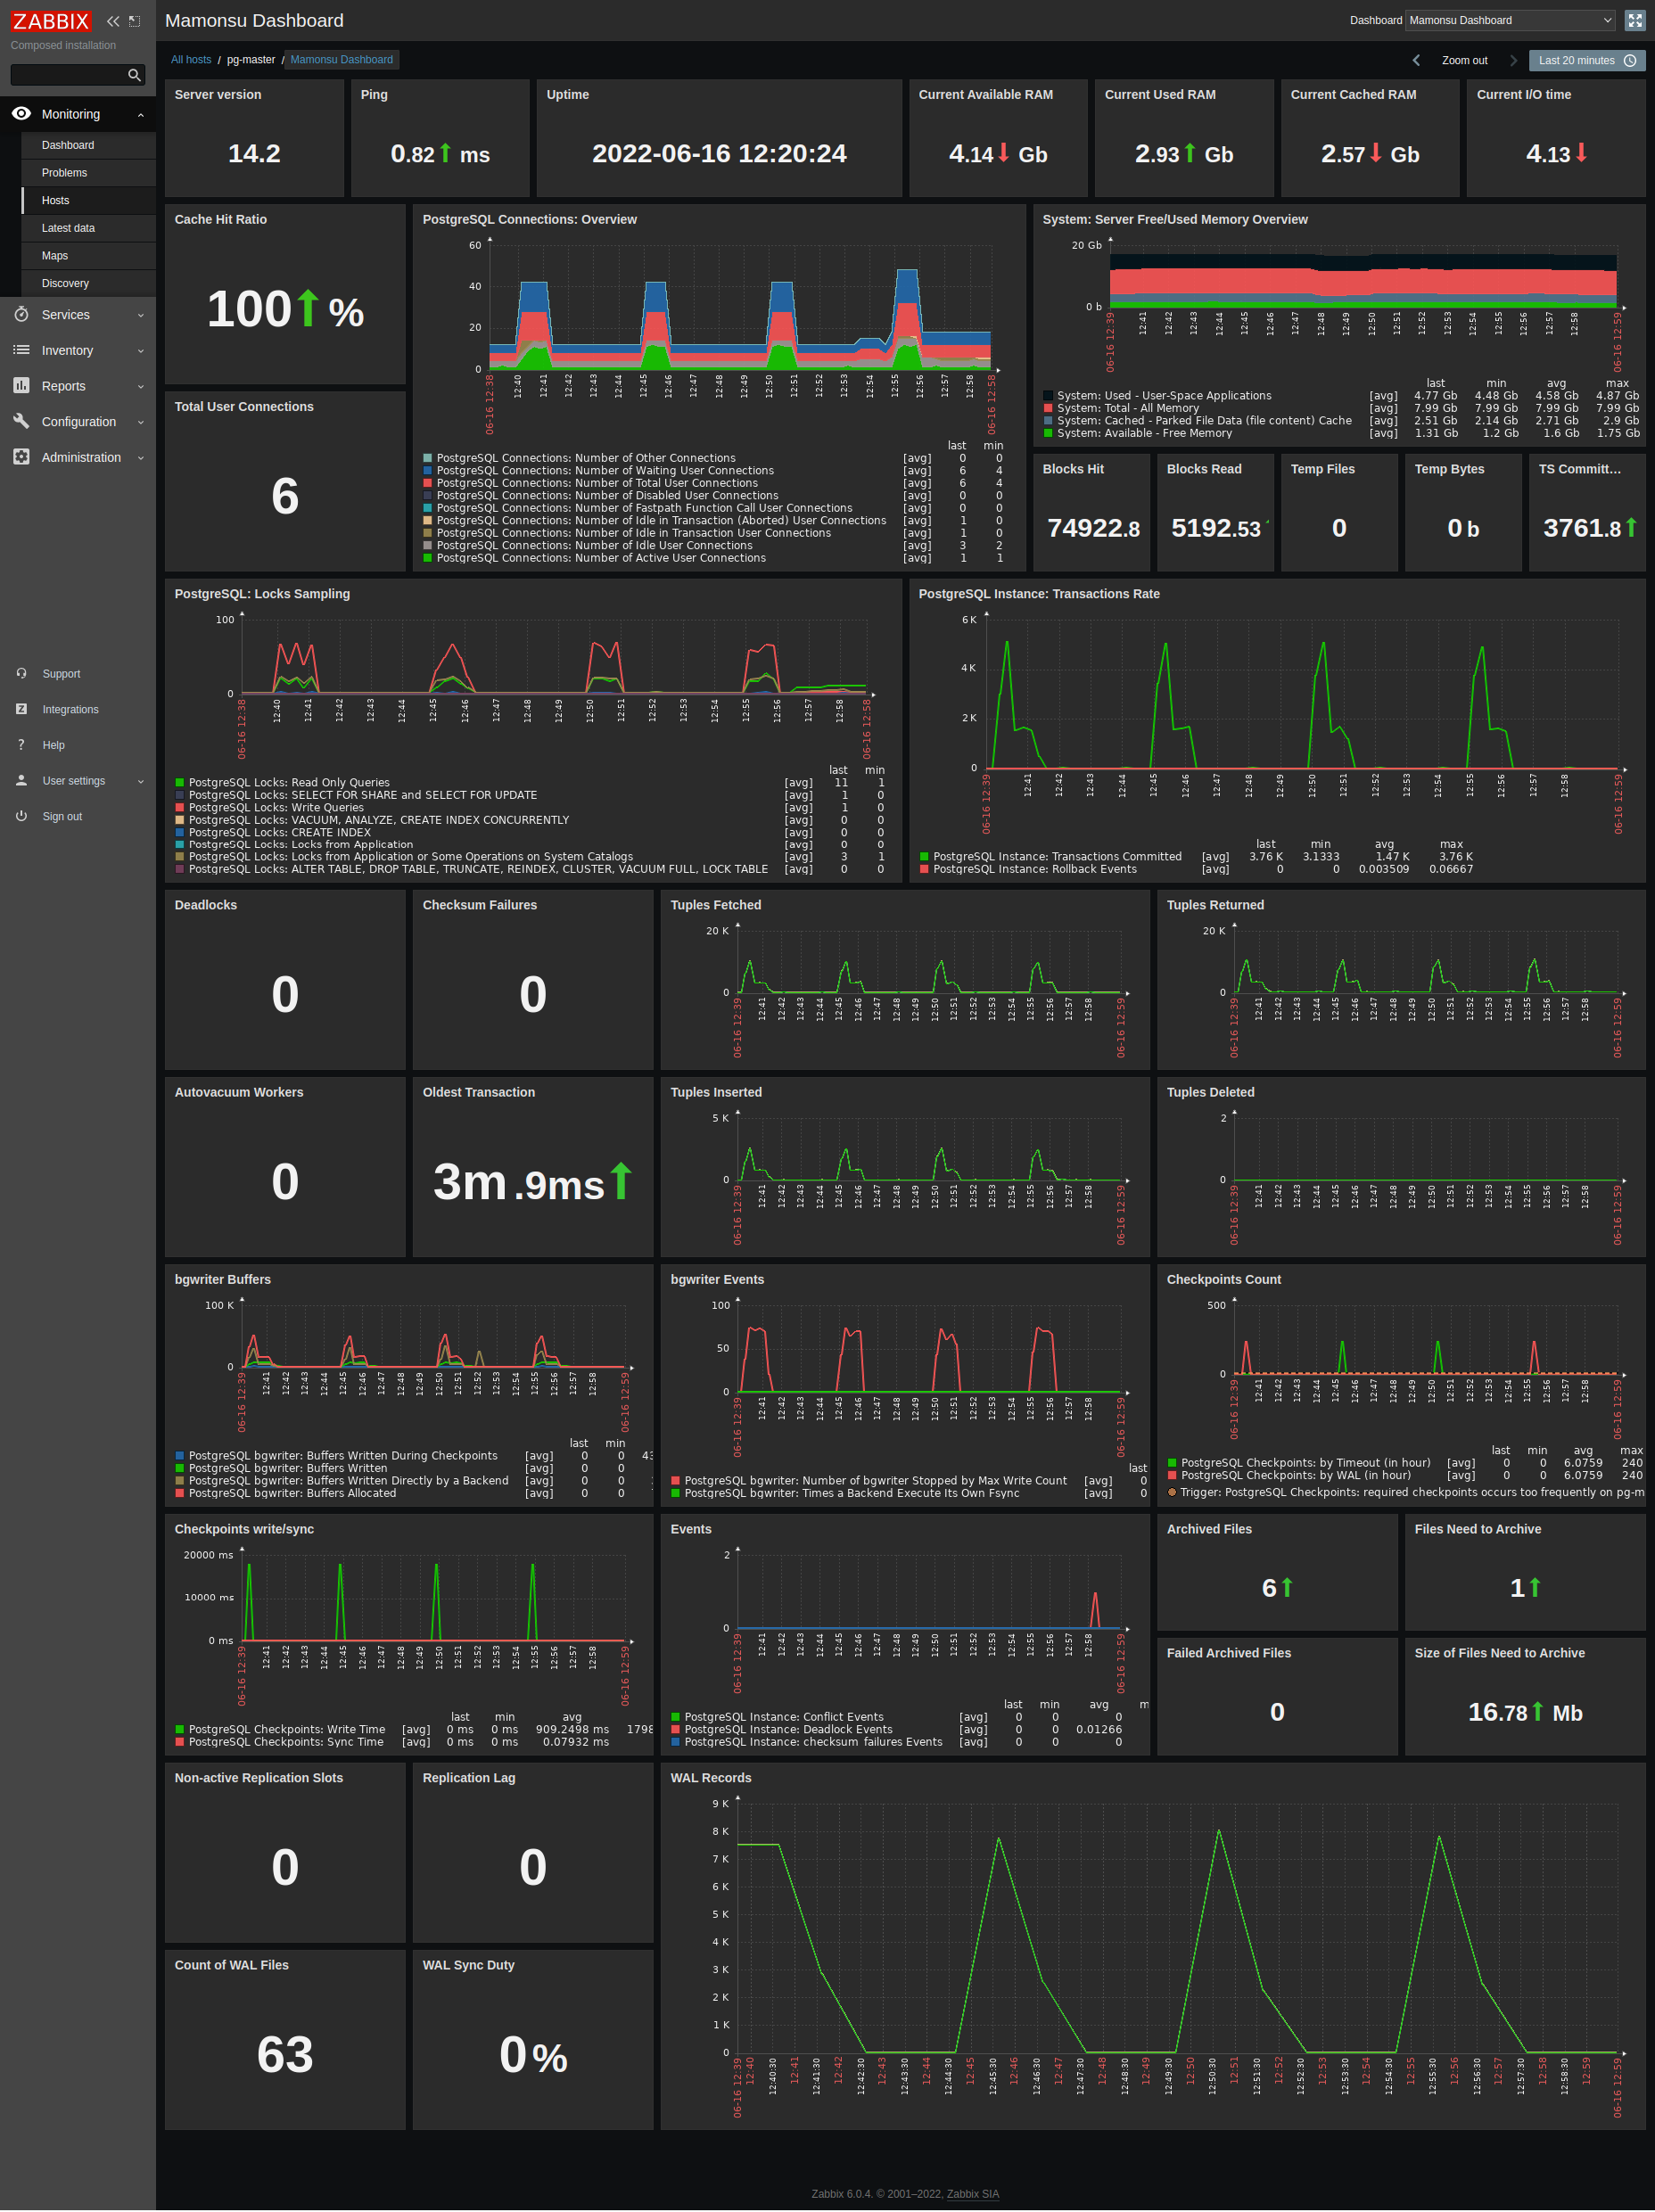The image size is (1655, 2212).
Task: Click the Configuration wrench icon
Action: pyautogui.click(x=21, y=421)
